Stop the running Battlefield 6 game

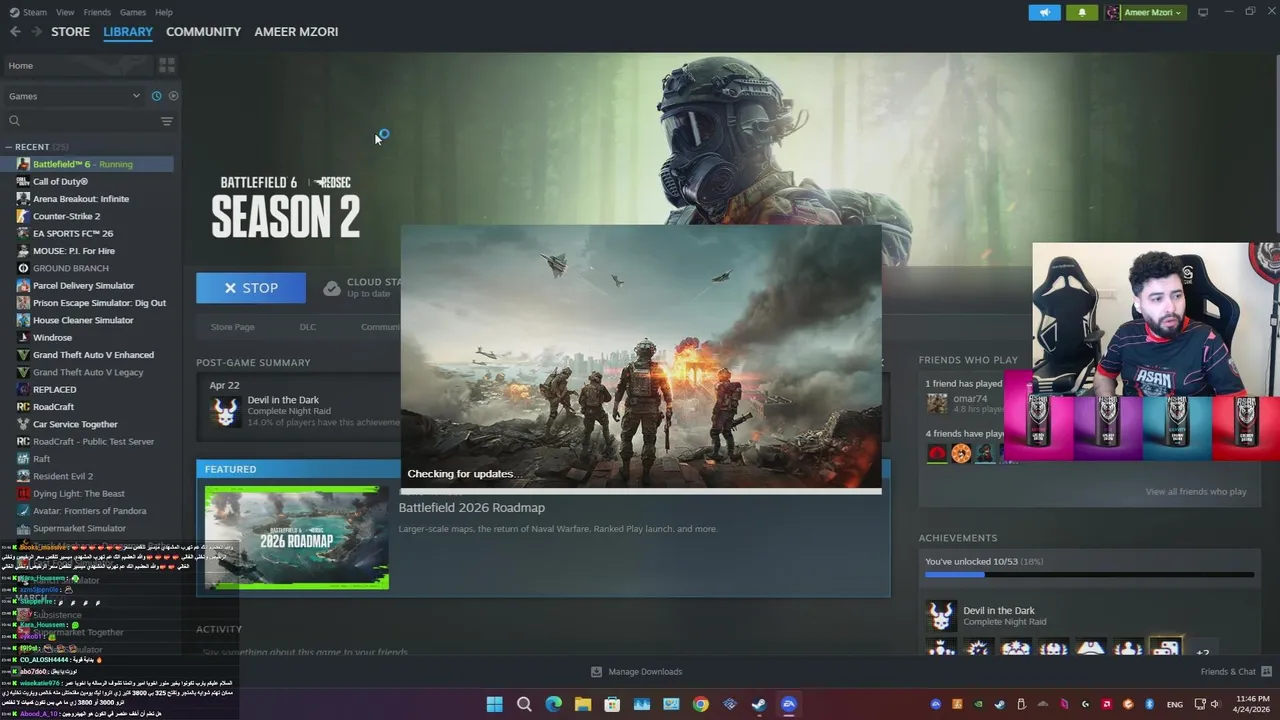click(x=251, y=288)
